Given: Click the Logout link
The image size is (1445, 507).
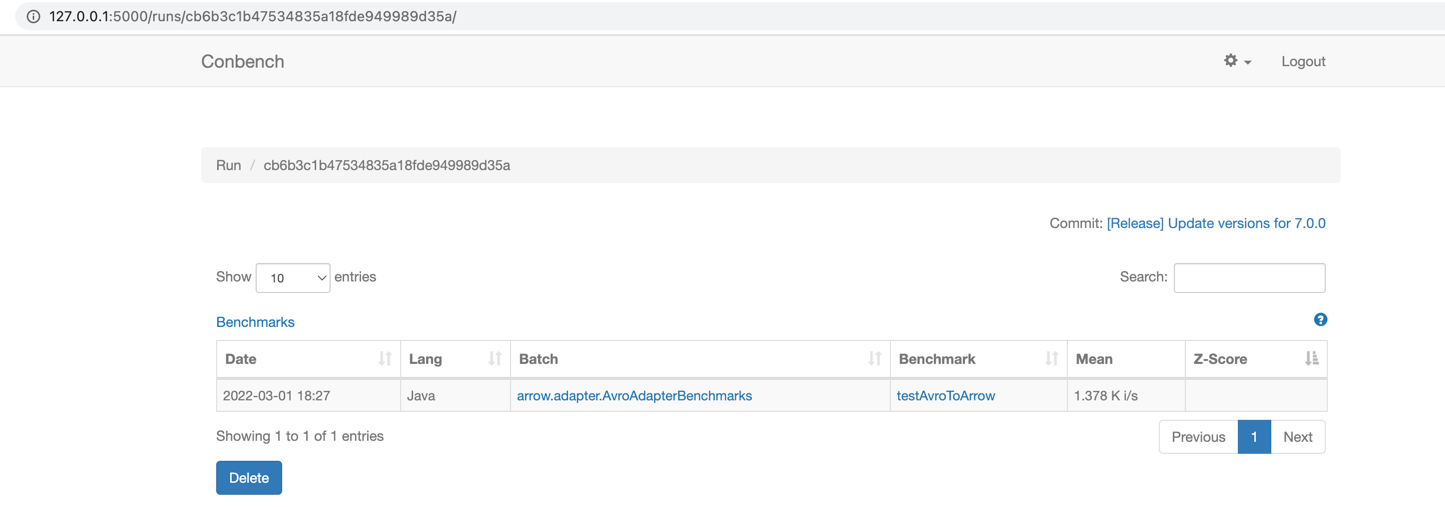Looking at the screenshot, I should pos(1303,61).
